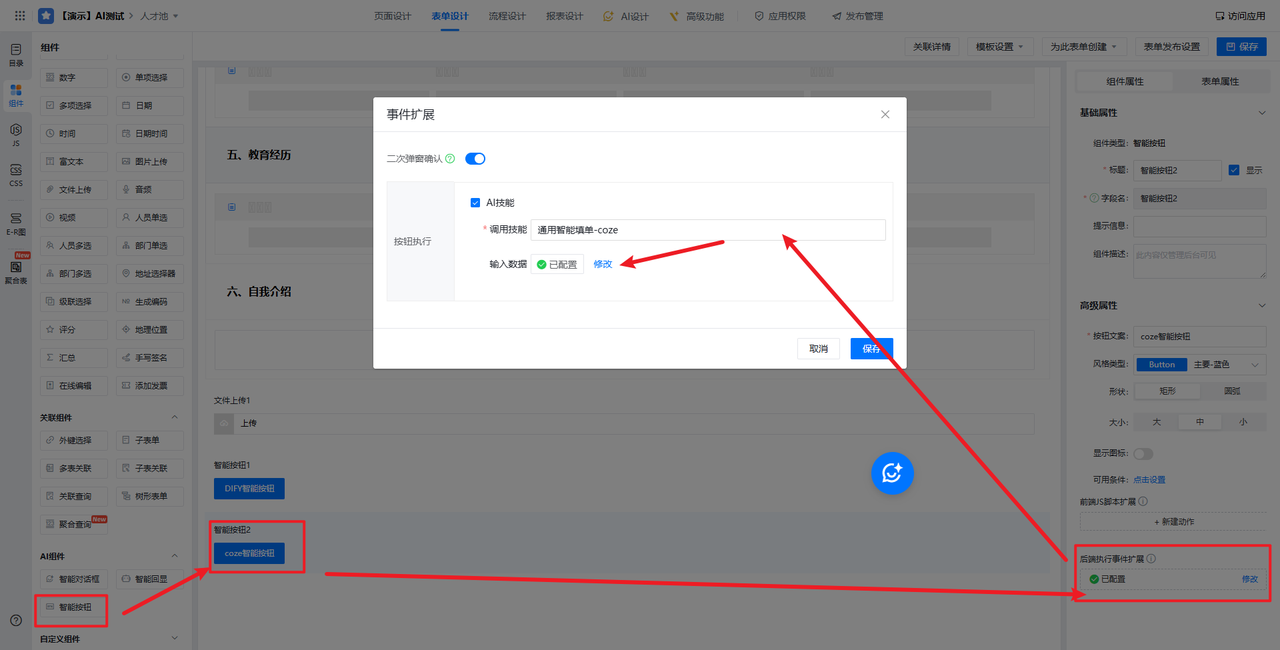Click the JS icon in left sidebar

[16, 133]
